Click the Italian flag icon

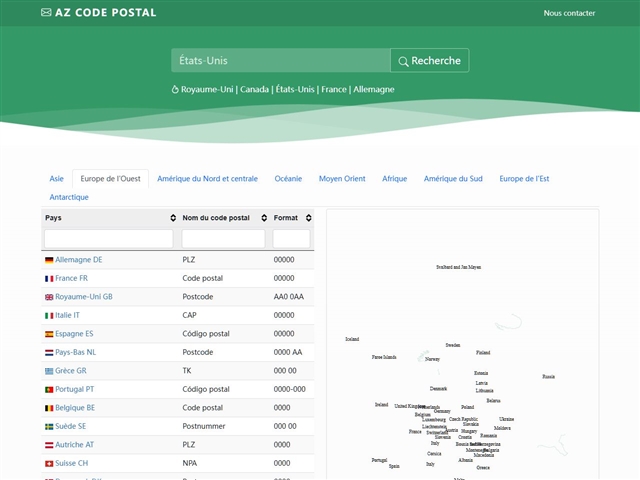point(49,316)
